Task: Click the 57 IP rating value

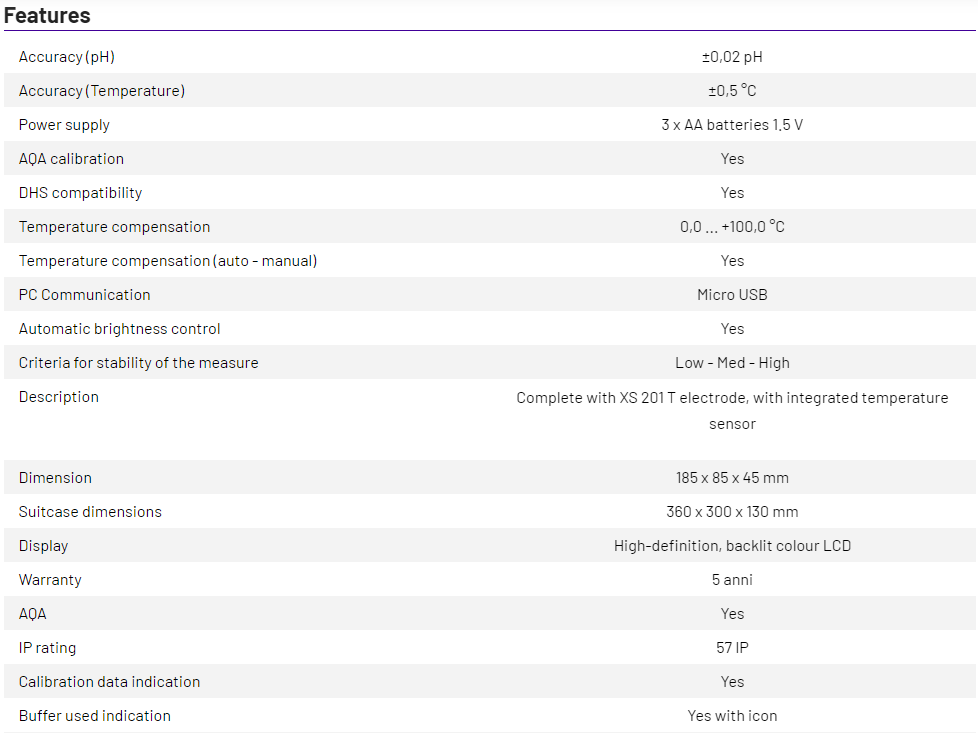Action: point(732,648)
